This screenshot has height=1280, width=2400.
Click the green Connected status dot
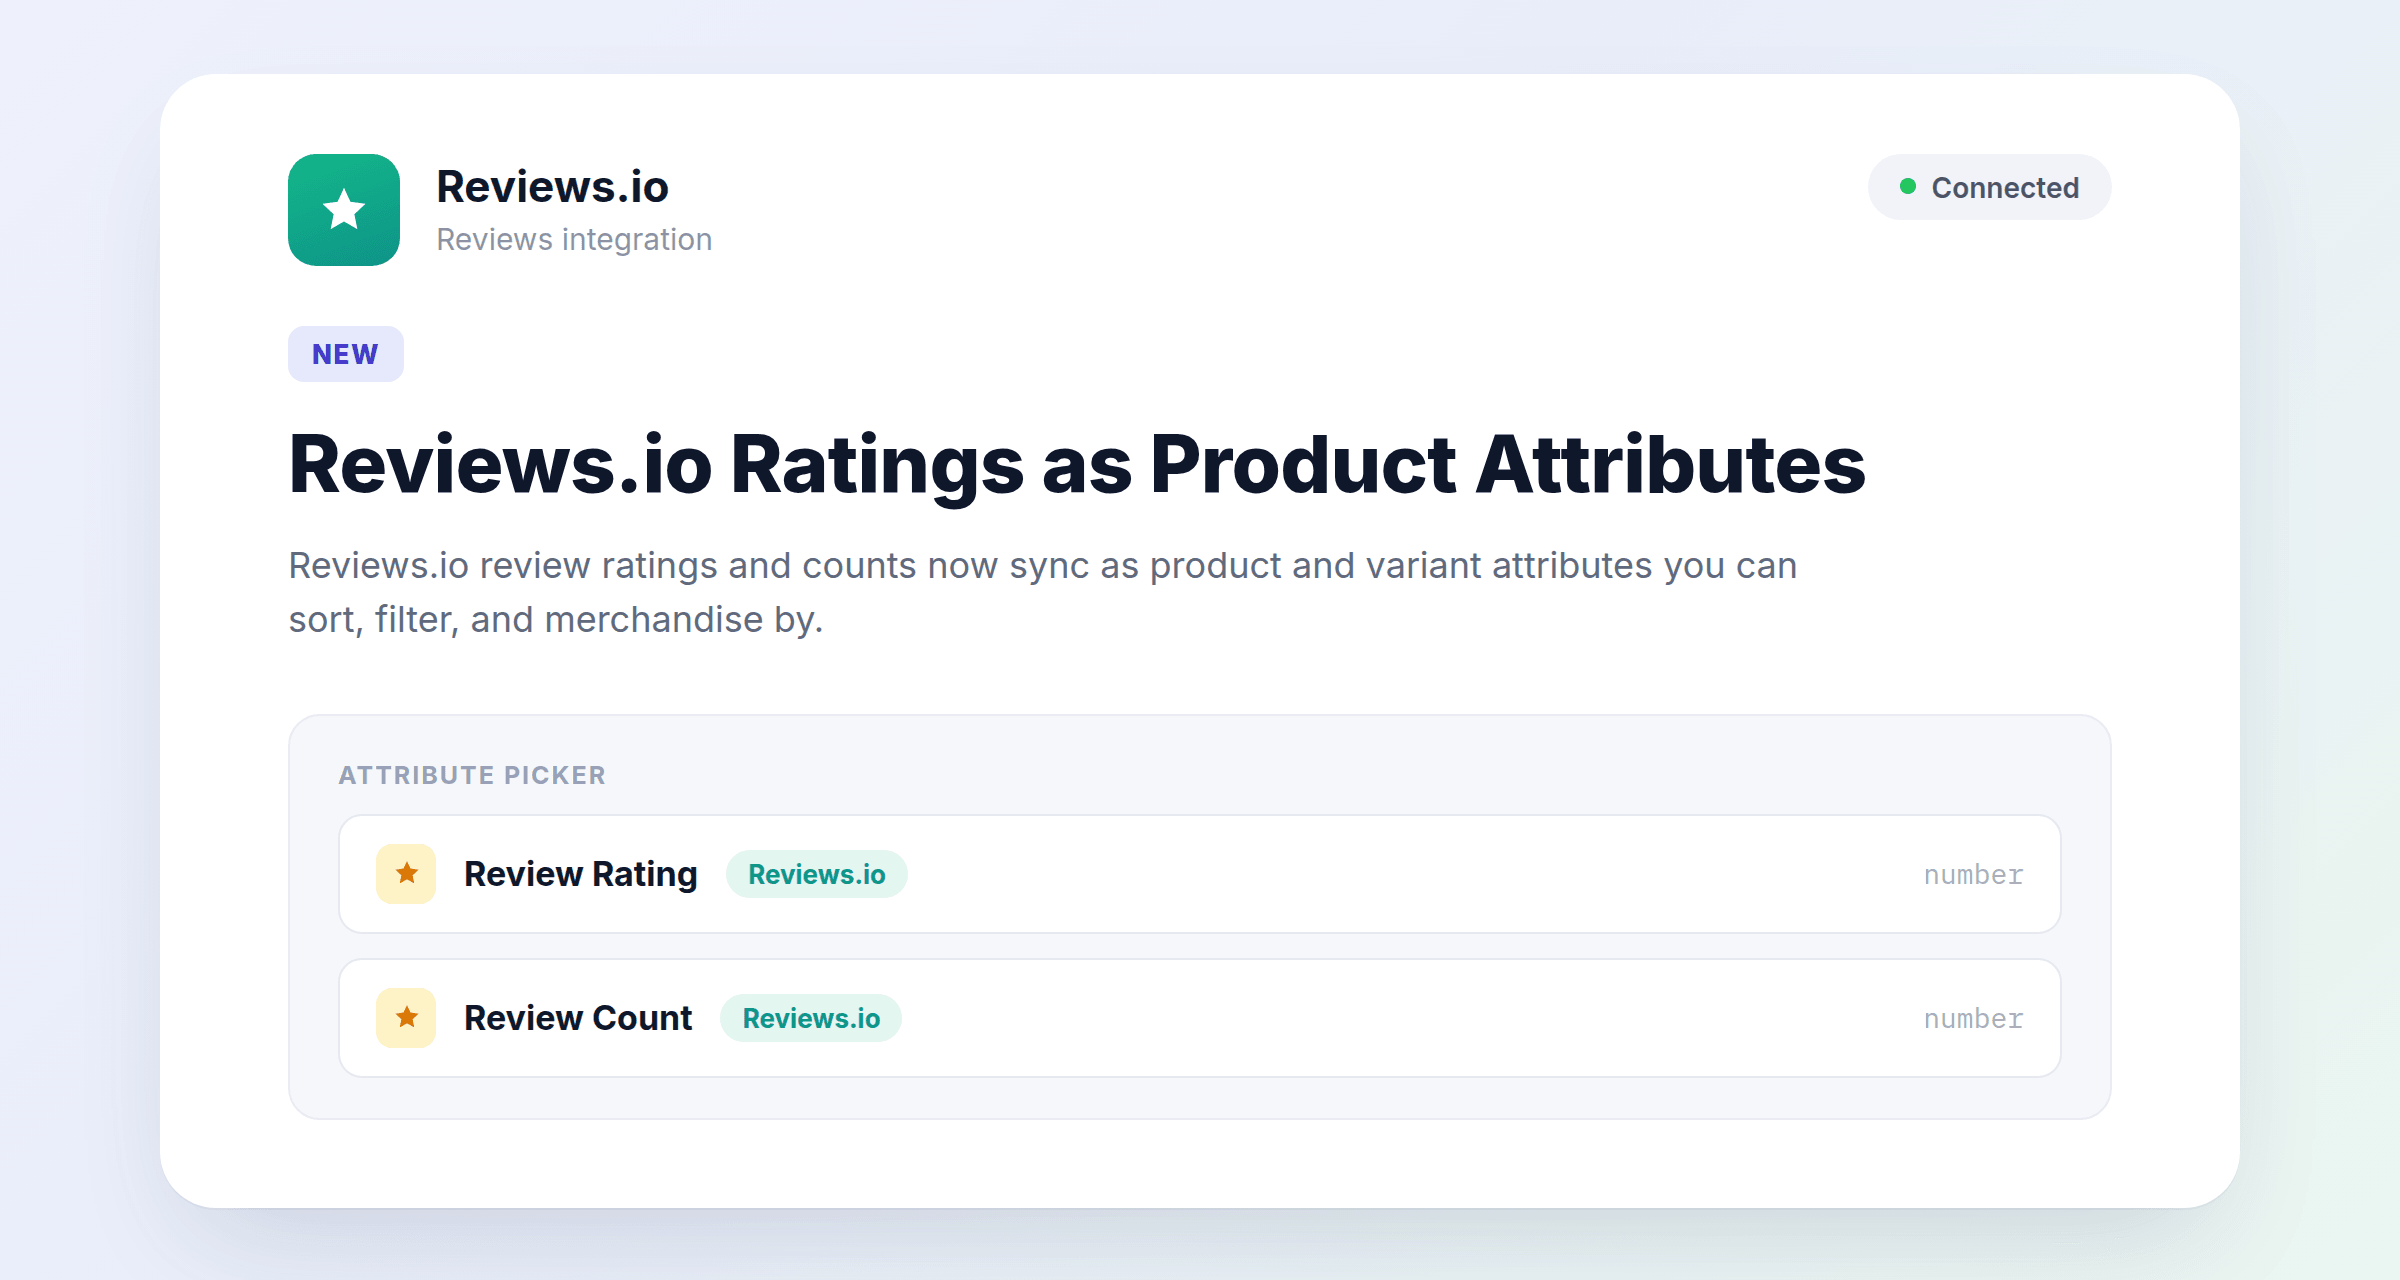pos(1908,186)
